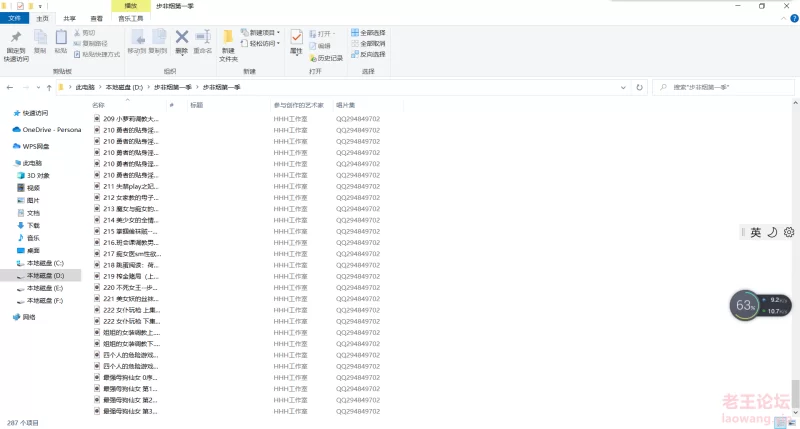Open the Open (打开) dropdown in ribbon
Image resolution: width=800 pixels, height=429 pixels.
(322, 34)
